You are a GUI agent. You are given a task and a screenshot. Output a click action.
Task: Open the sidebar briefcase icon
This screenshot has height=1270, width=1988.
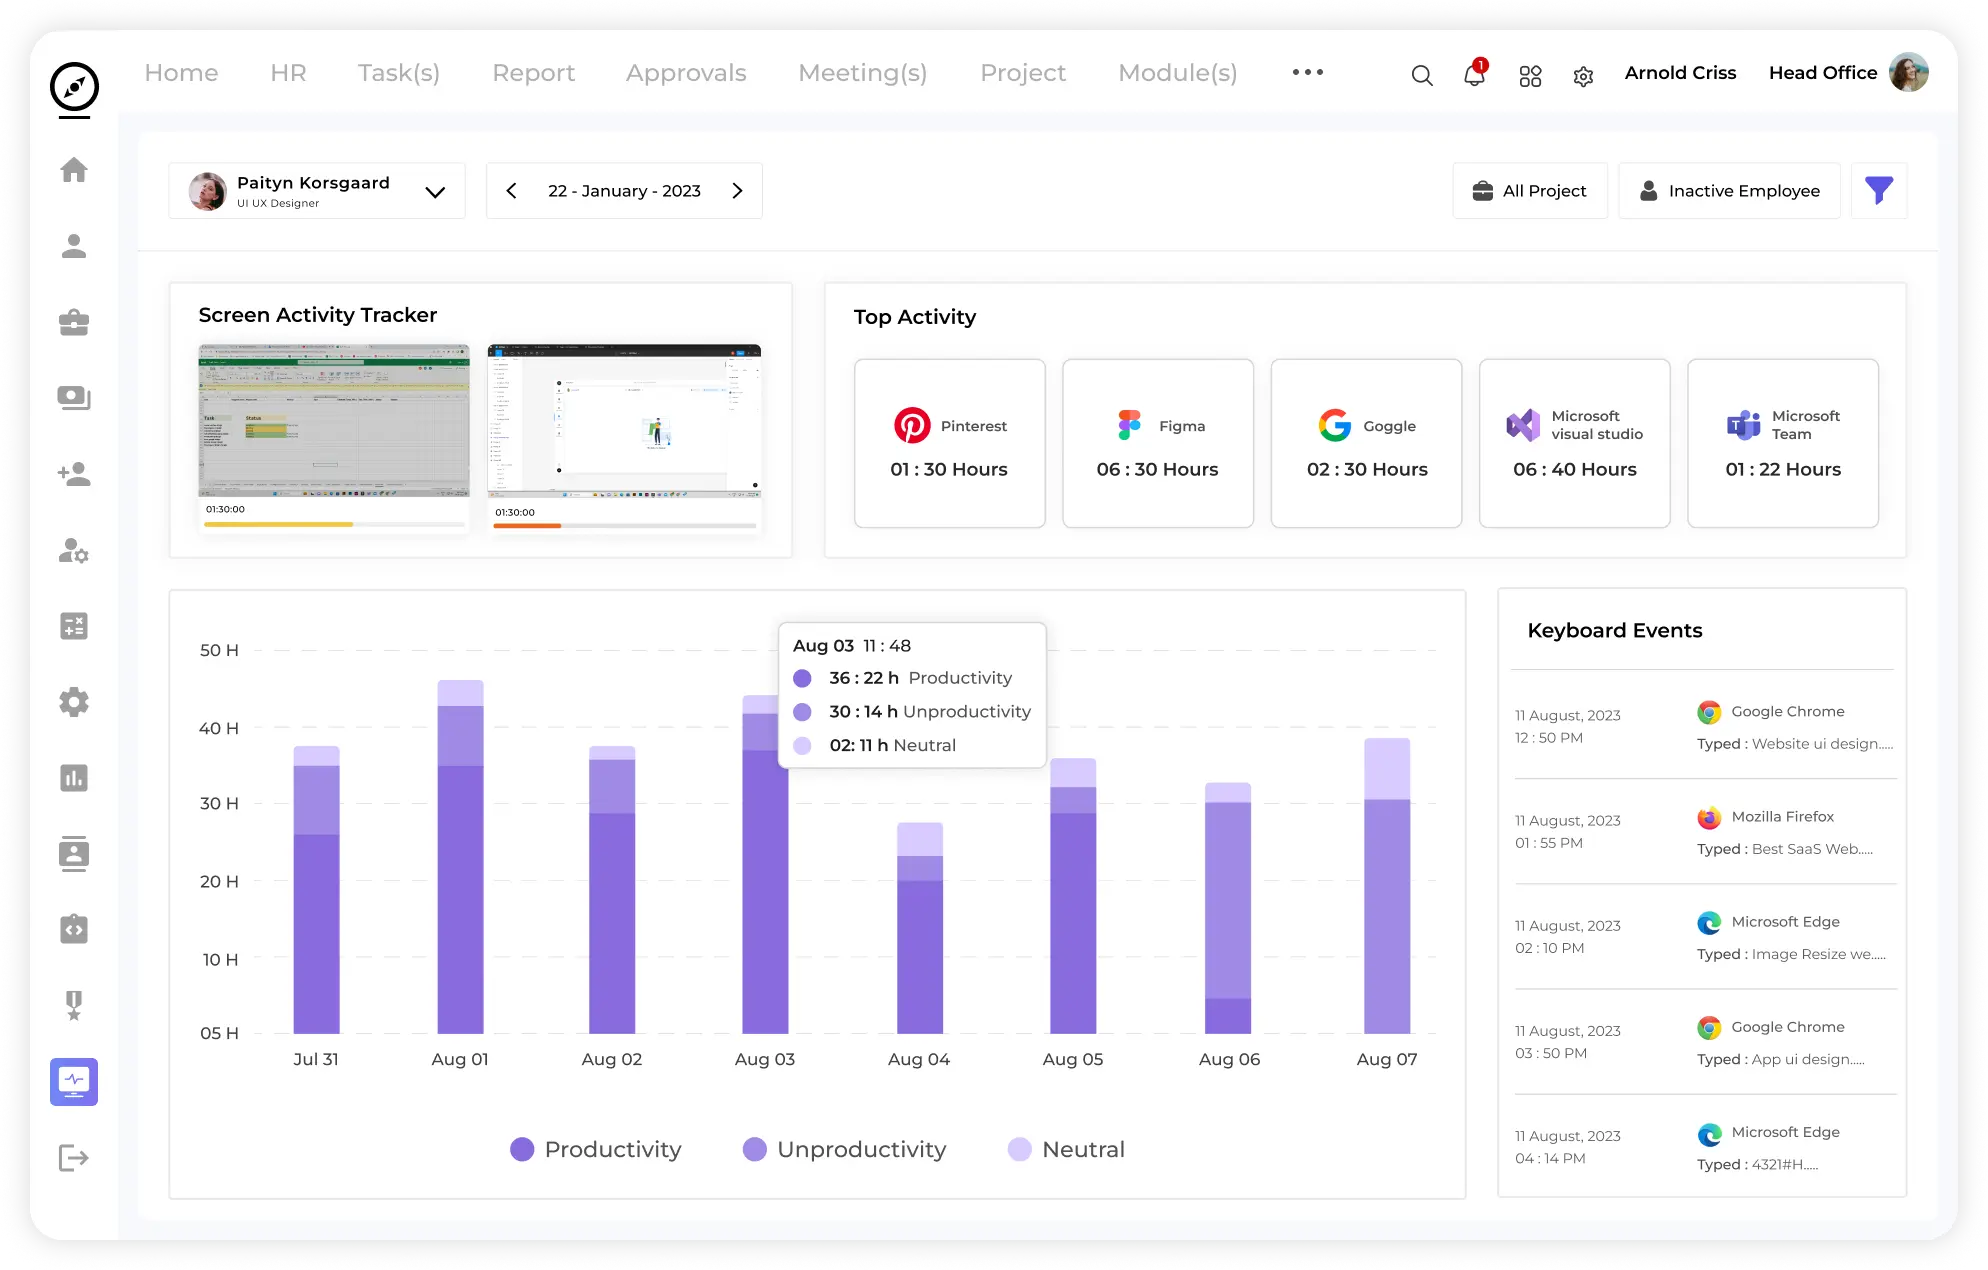pyautogui.click(x=74, y=322)
